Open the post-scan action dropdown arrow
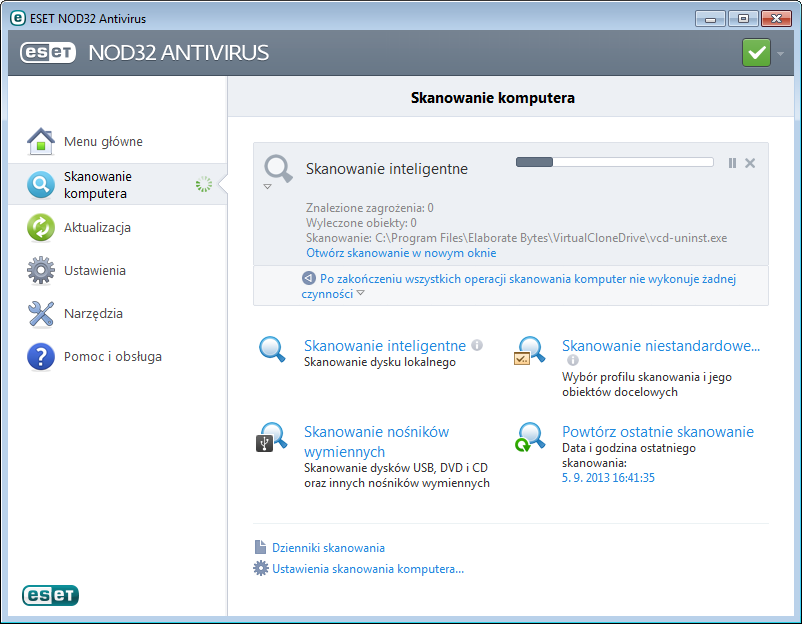This screenshot has width=802, height=624. pyautogui.click(x=361, y=293)
